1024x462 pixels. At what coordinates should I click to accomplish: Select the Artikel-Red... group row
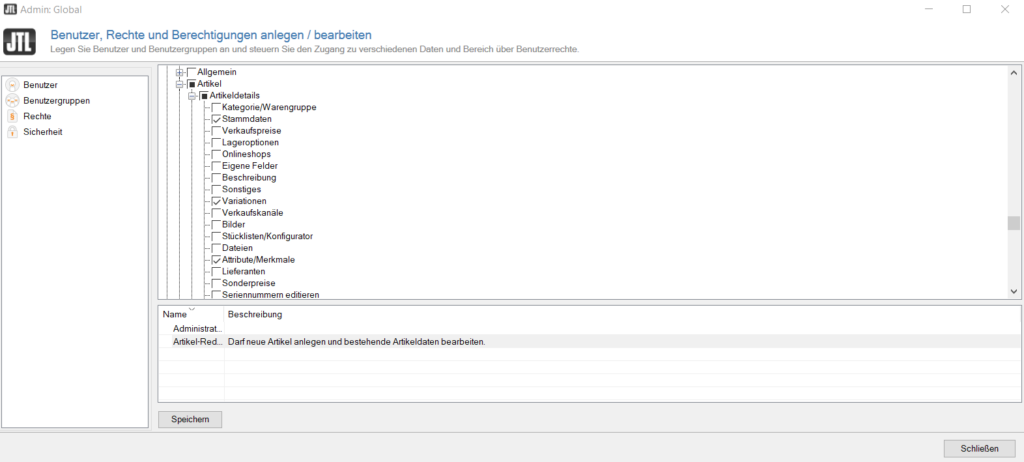pyautogui.click(x=196, y=342)
